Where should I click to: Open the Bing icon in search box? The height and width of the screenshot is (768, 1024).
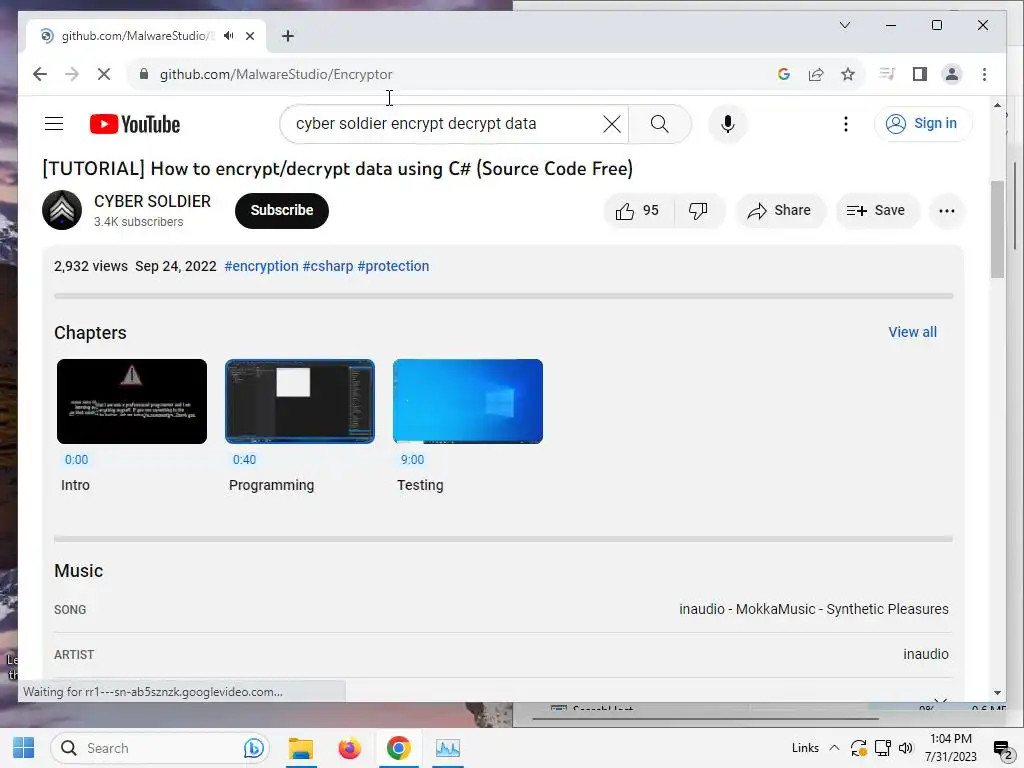coord(253,748)
